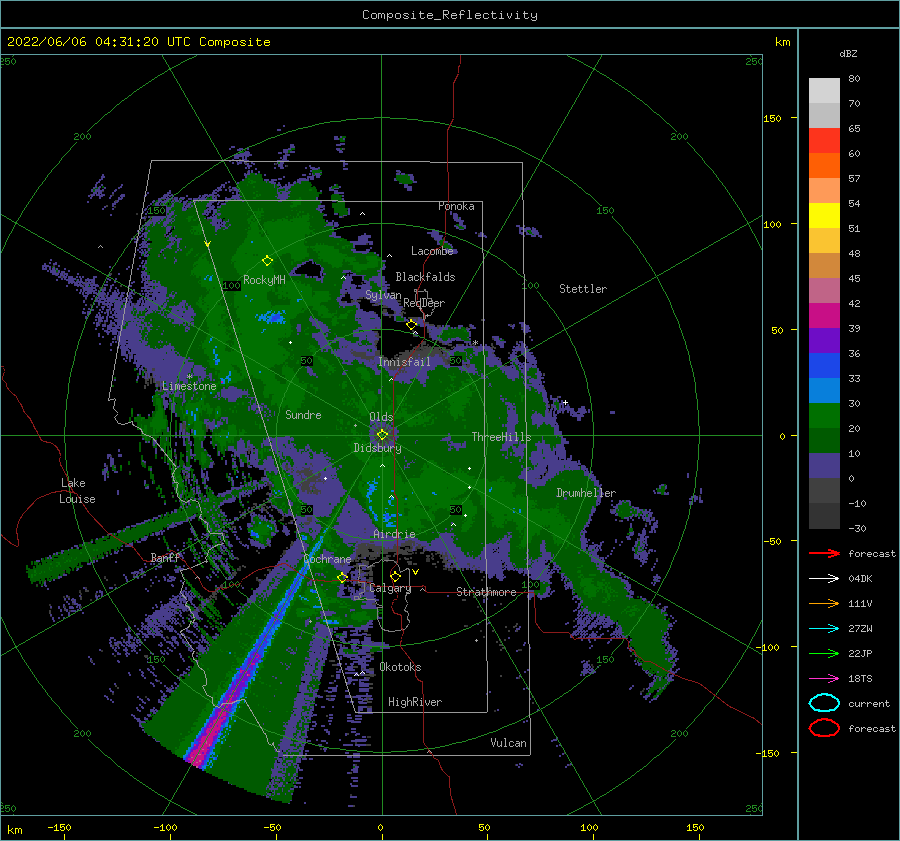Click the Lacombe label
Screen dimensions: 900x841
[432, 251]
